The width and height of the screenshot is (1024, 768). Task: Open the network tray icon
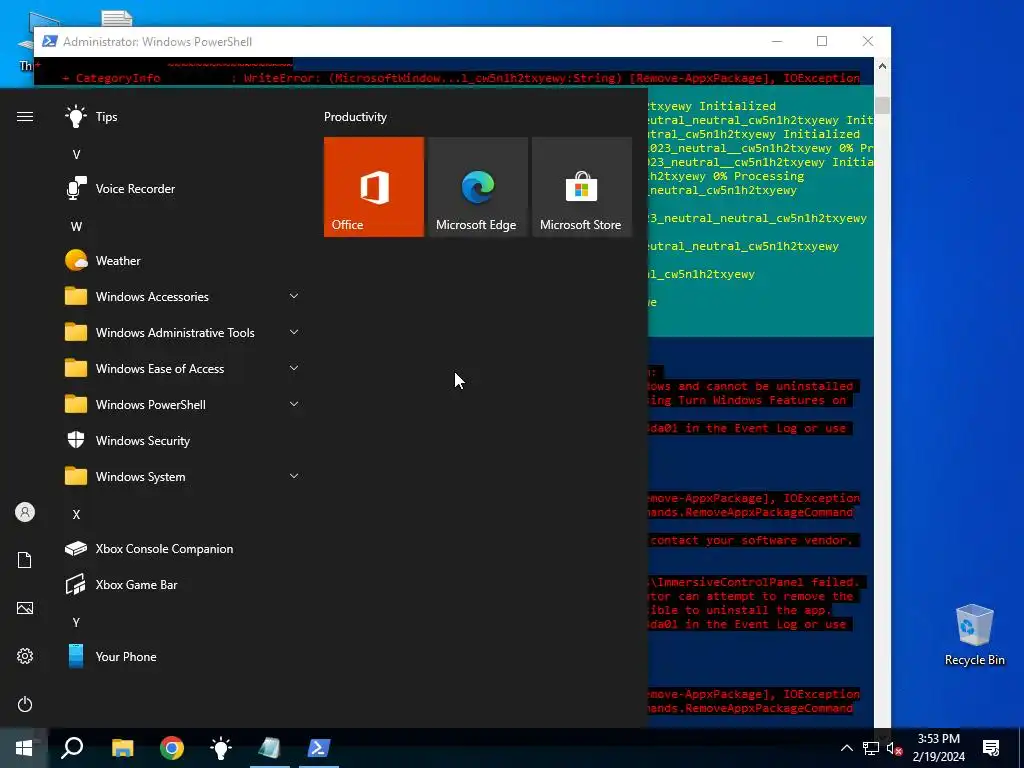871,748
